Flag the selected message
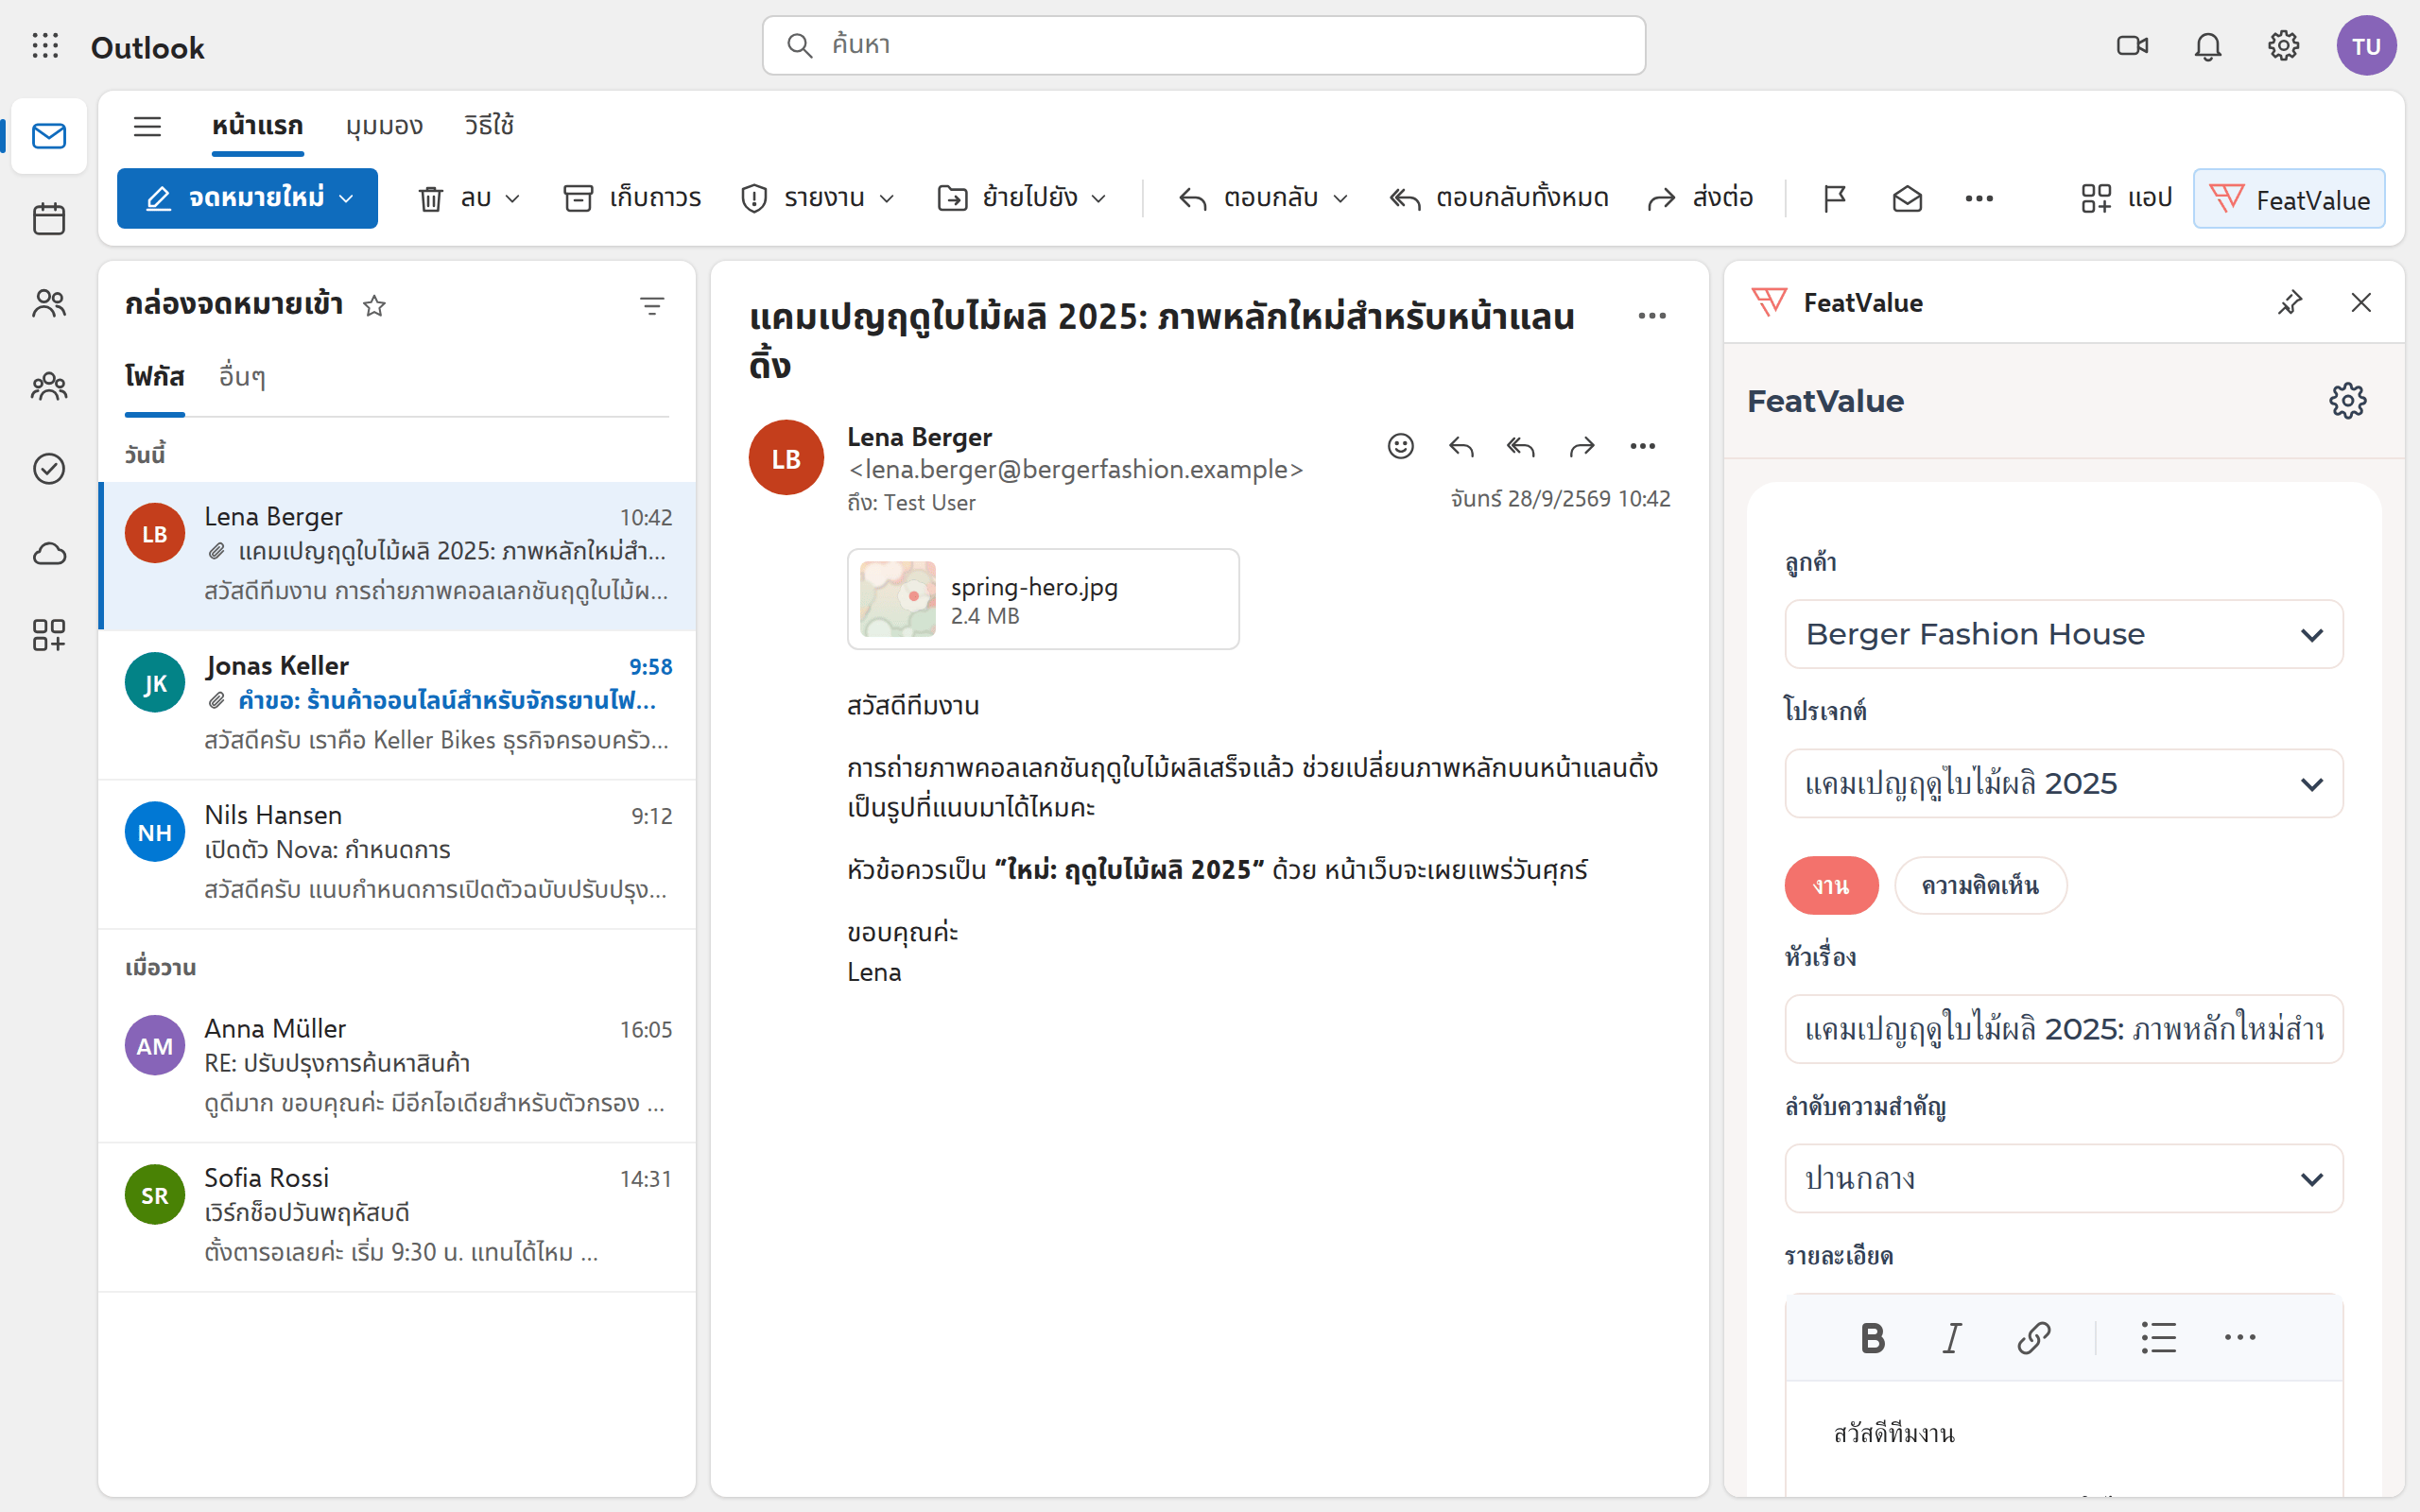Viewport: 2420px width, 1512px height. (x=1834, y=199)
